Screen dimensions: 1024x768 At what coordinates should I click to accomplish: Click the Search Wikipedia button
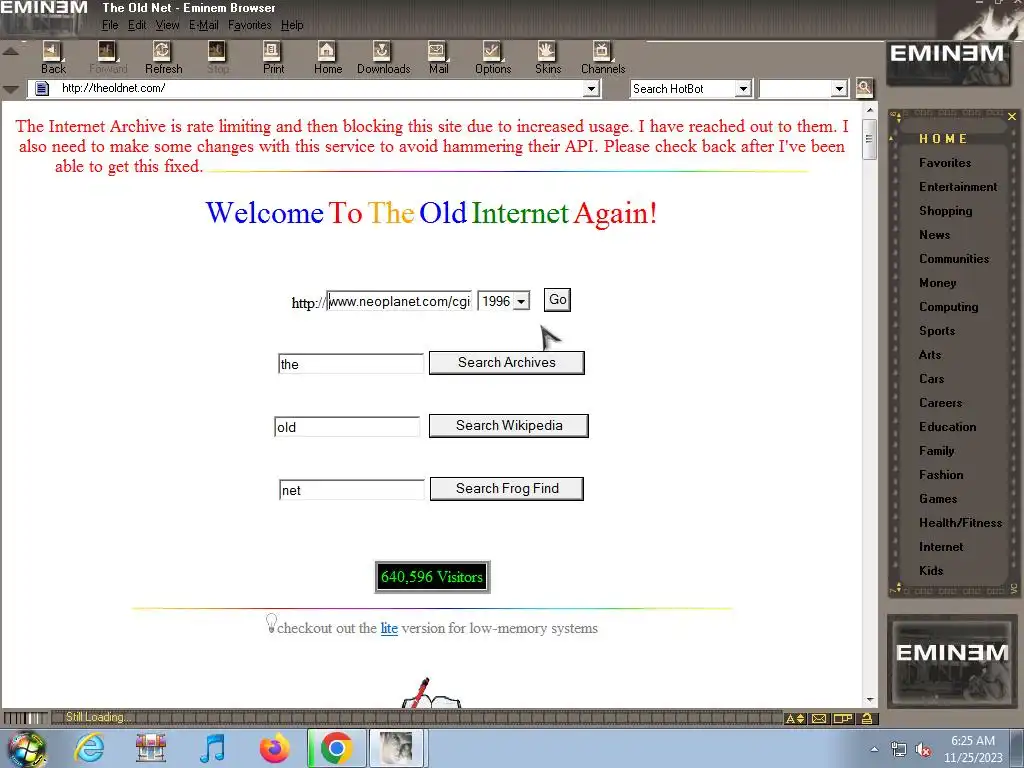(x=509, y=425)
